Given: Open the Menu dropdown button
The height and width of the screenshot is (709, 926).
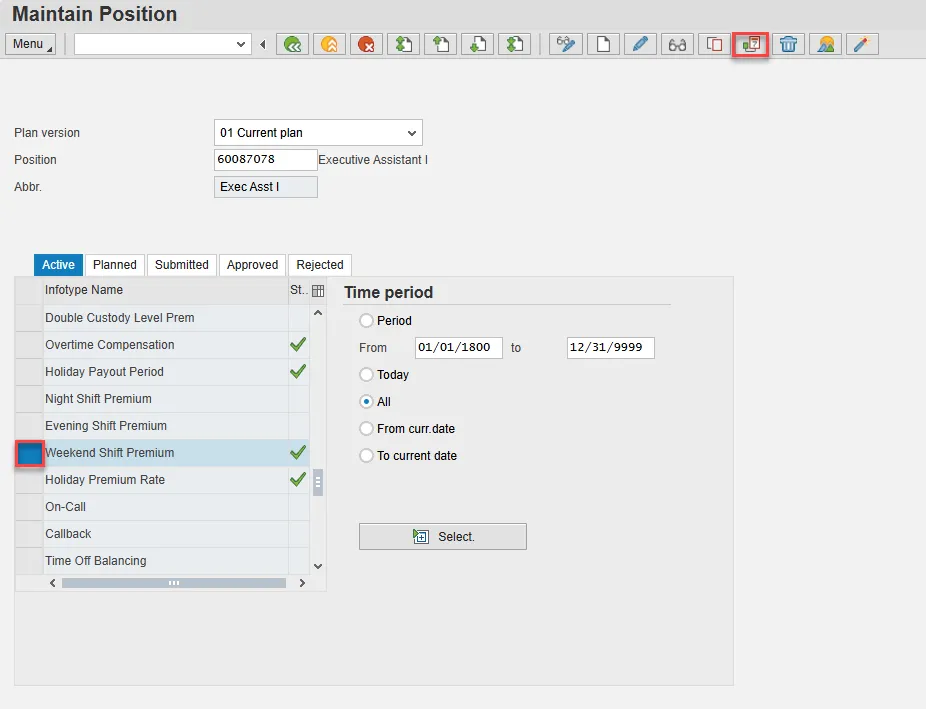Looking at the screenshot, I should tap(31, 44).
